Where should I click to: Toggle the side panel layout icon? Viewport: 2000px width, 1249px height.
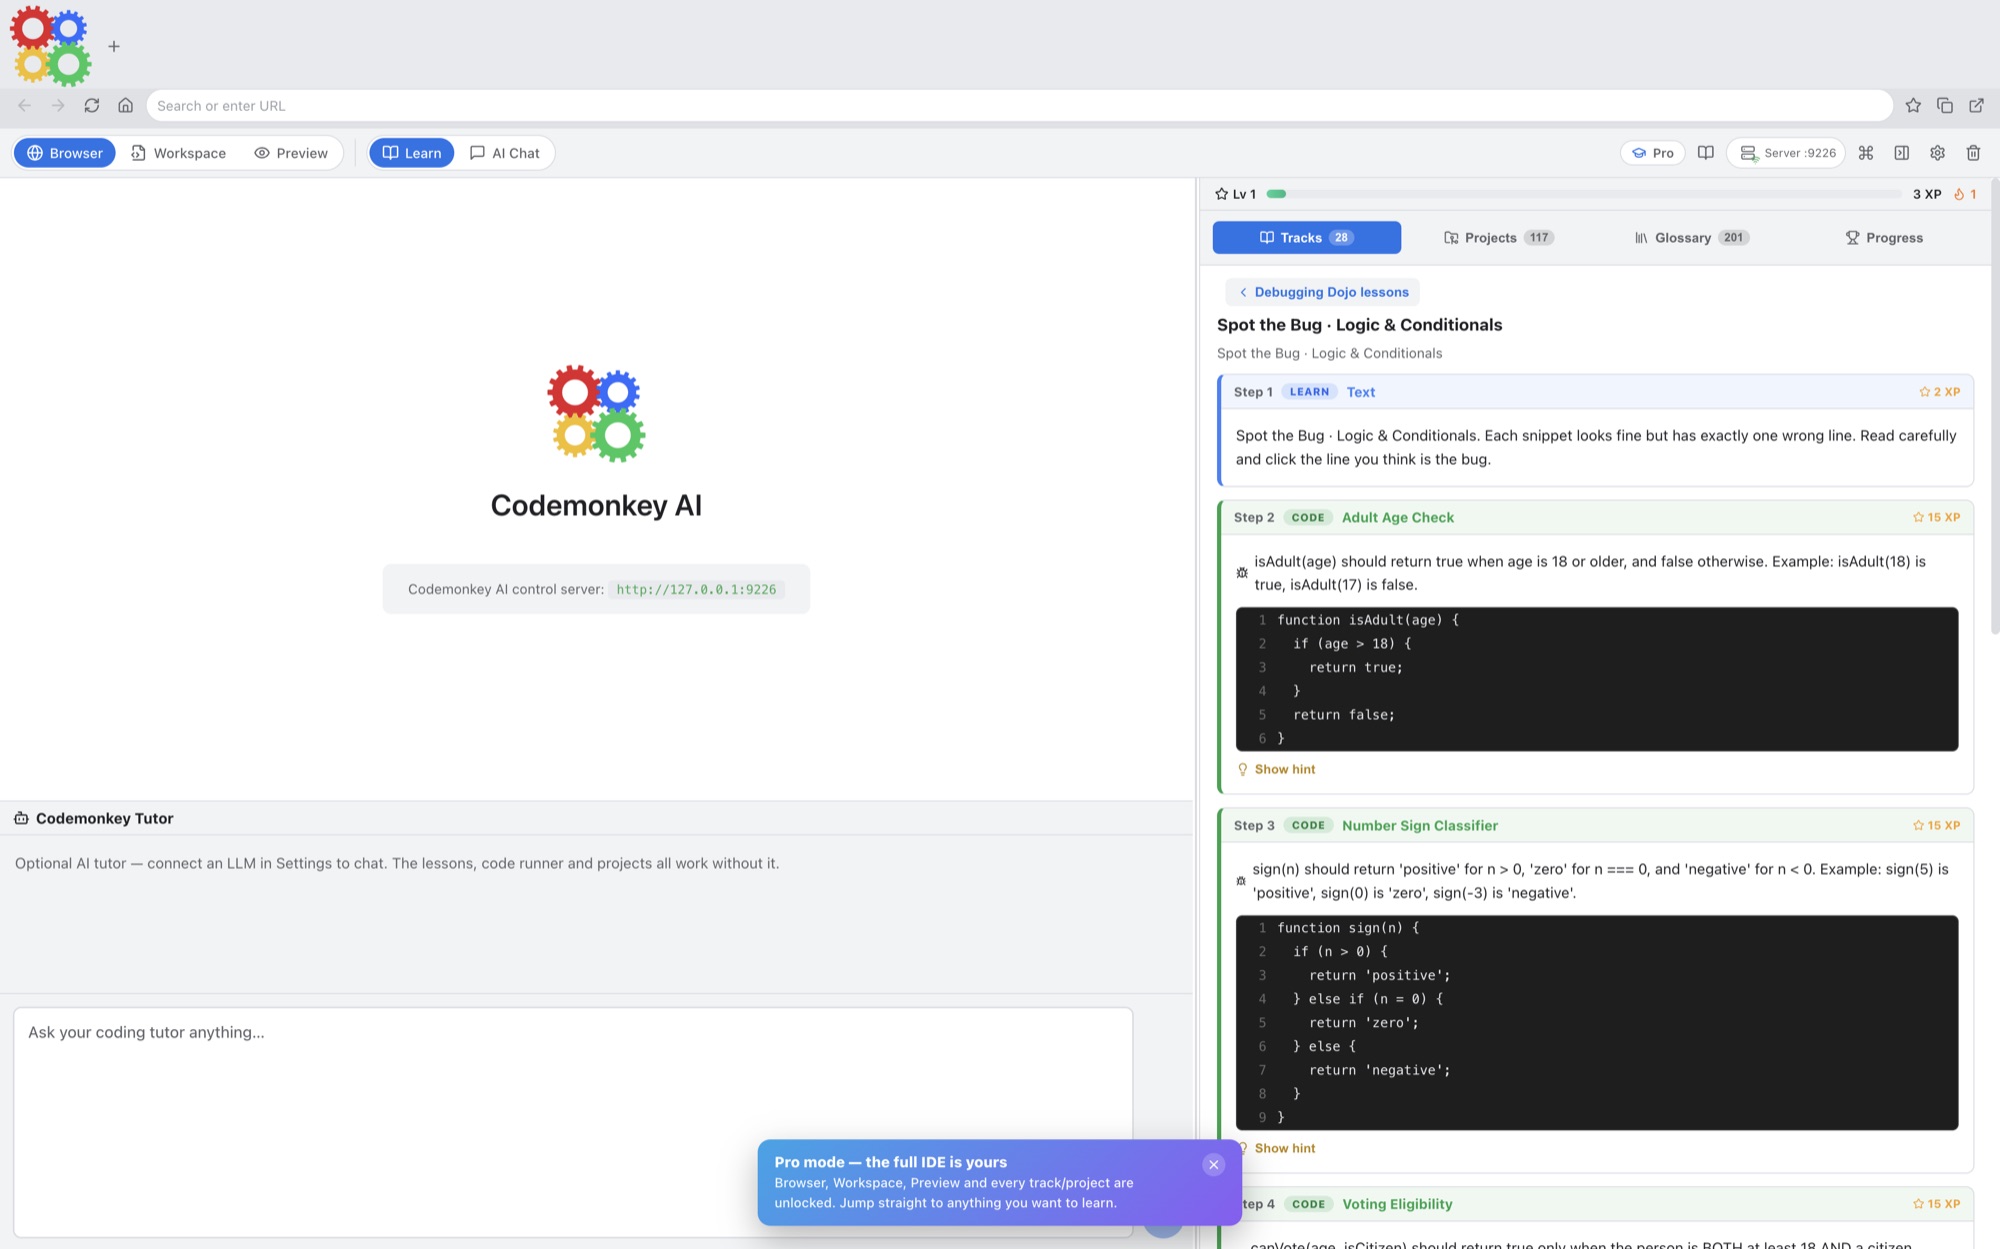(x=1902, y=153)
